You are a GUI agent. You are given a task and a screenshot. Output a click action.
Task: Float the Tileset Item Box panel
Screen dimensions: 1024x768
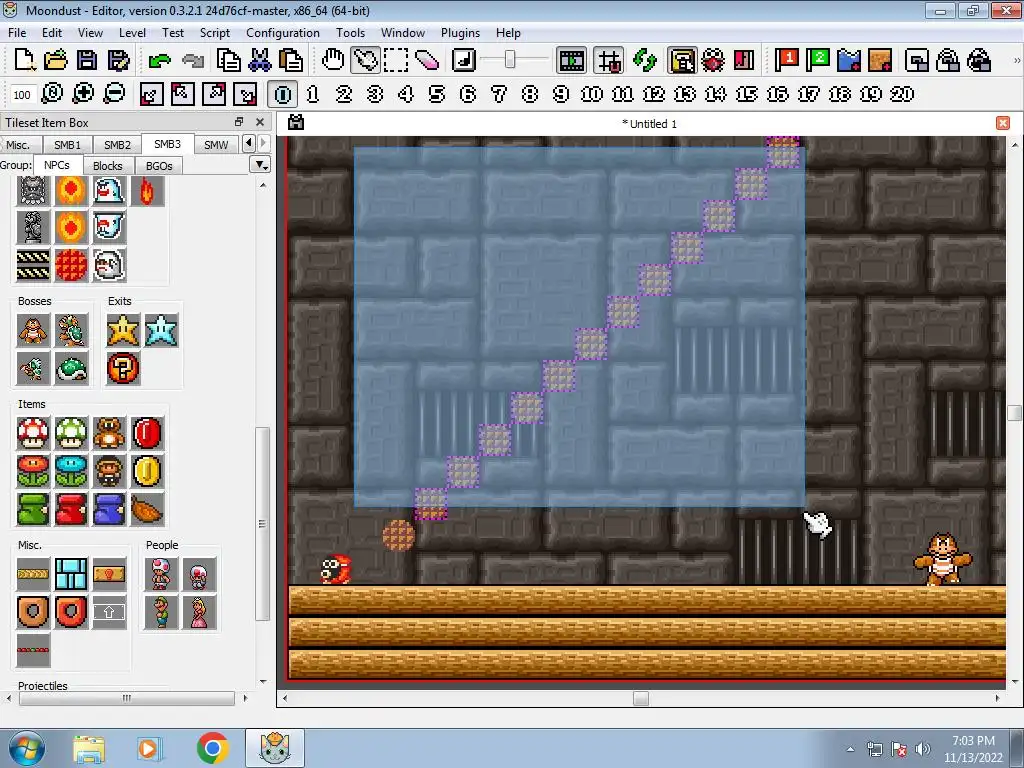(239, 122)
